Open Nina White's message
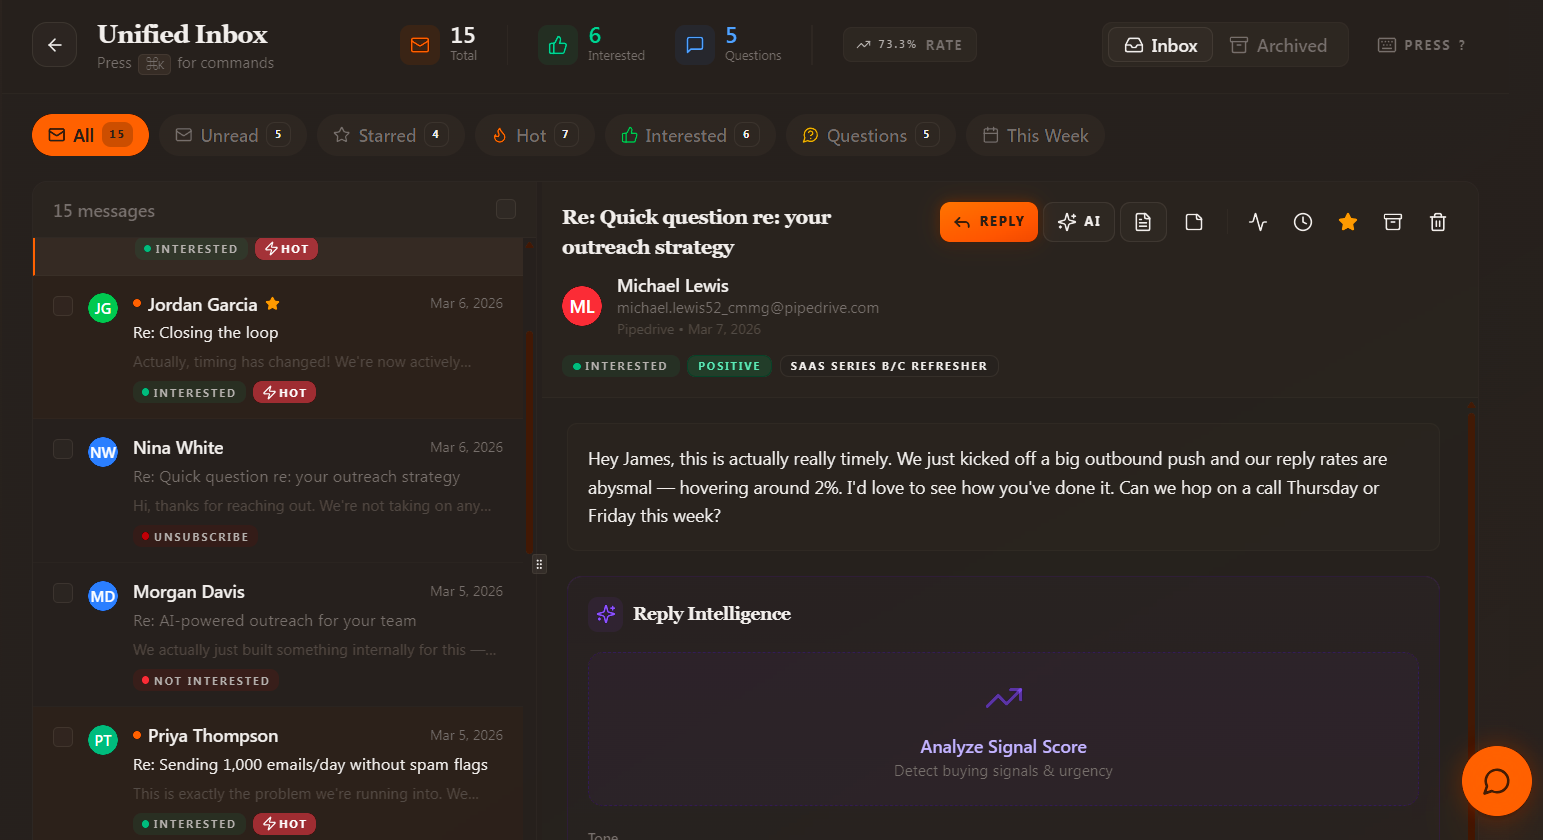Image resolution: width=1543 pixels, height=840 pixels. tap(278, 491)
